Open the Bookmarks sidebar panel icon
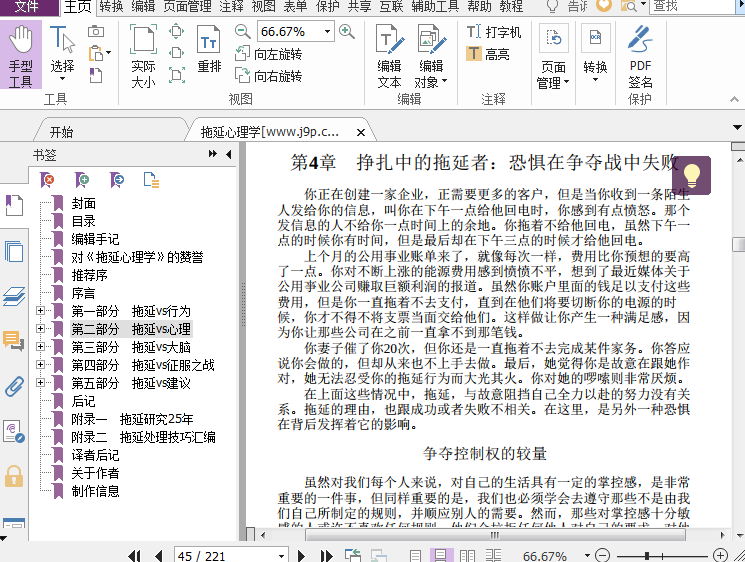Viewport: 745px width, 562px height. coord(14,206)
